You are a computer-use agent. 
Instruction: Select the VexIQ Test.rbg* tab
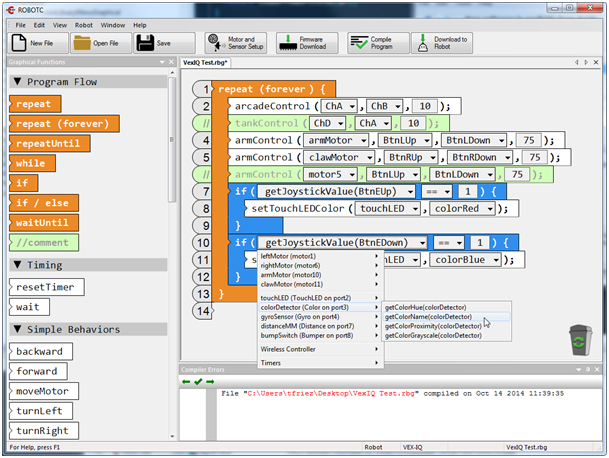click(205, 62)
